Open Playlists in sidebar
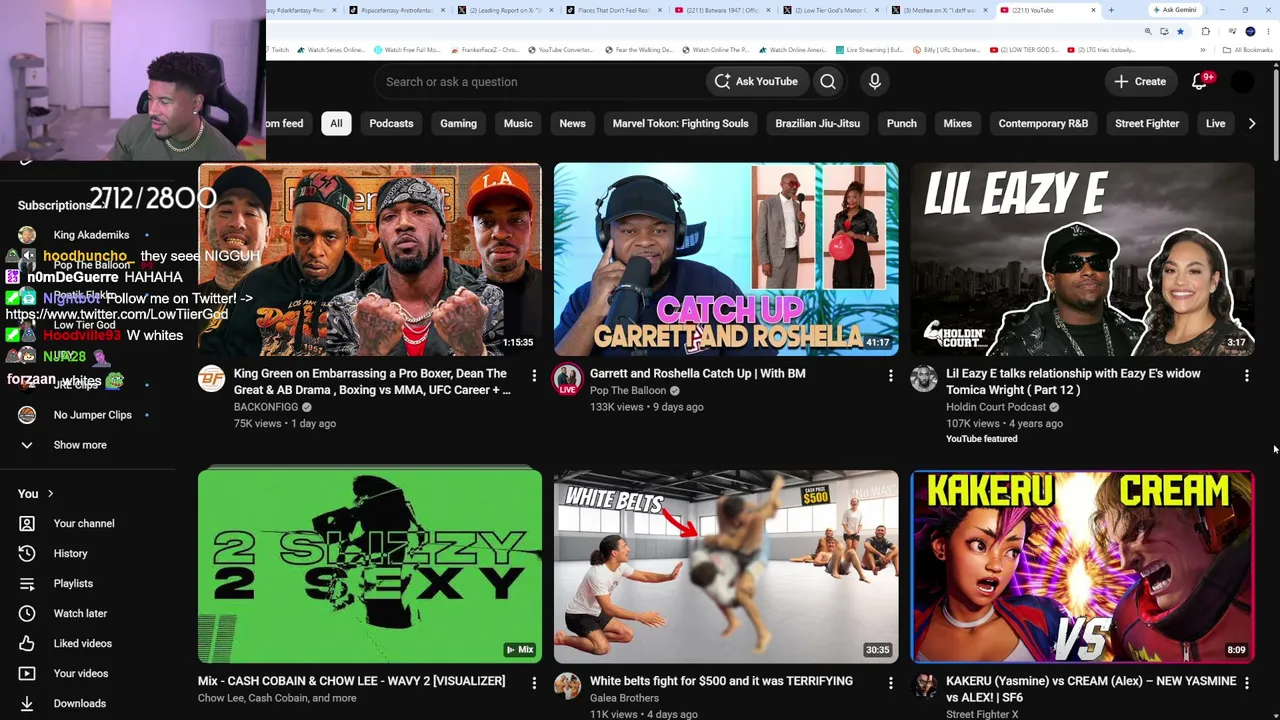This screenshot has height=720, width=1280. click(x=73, y=584)
